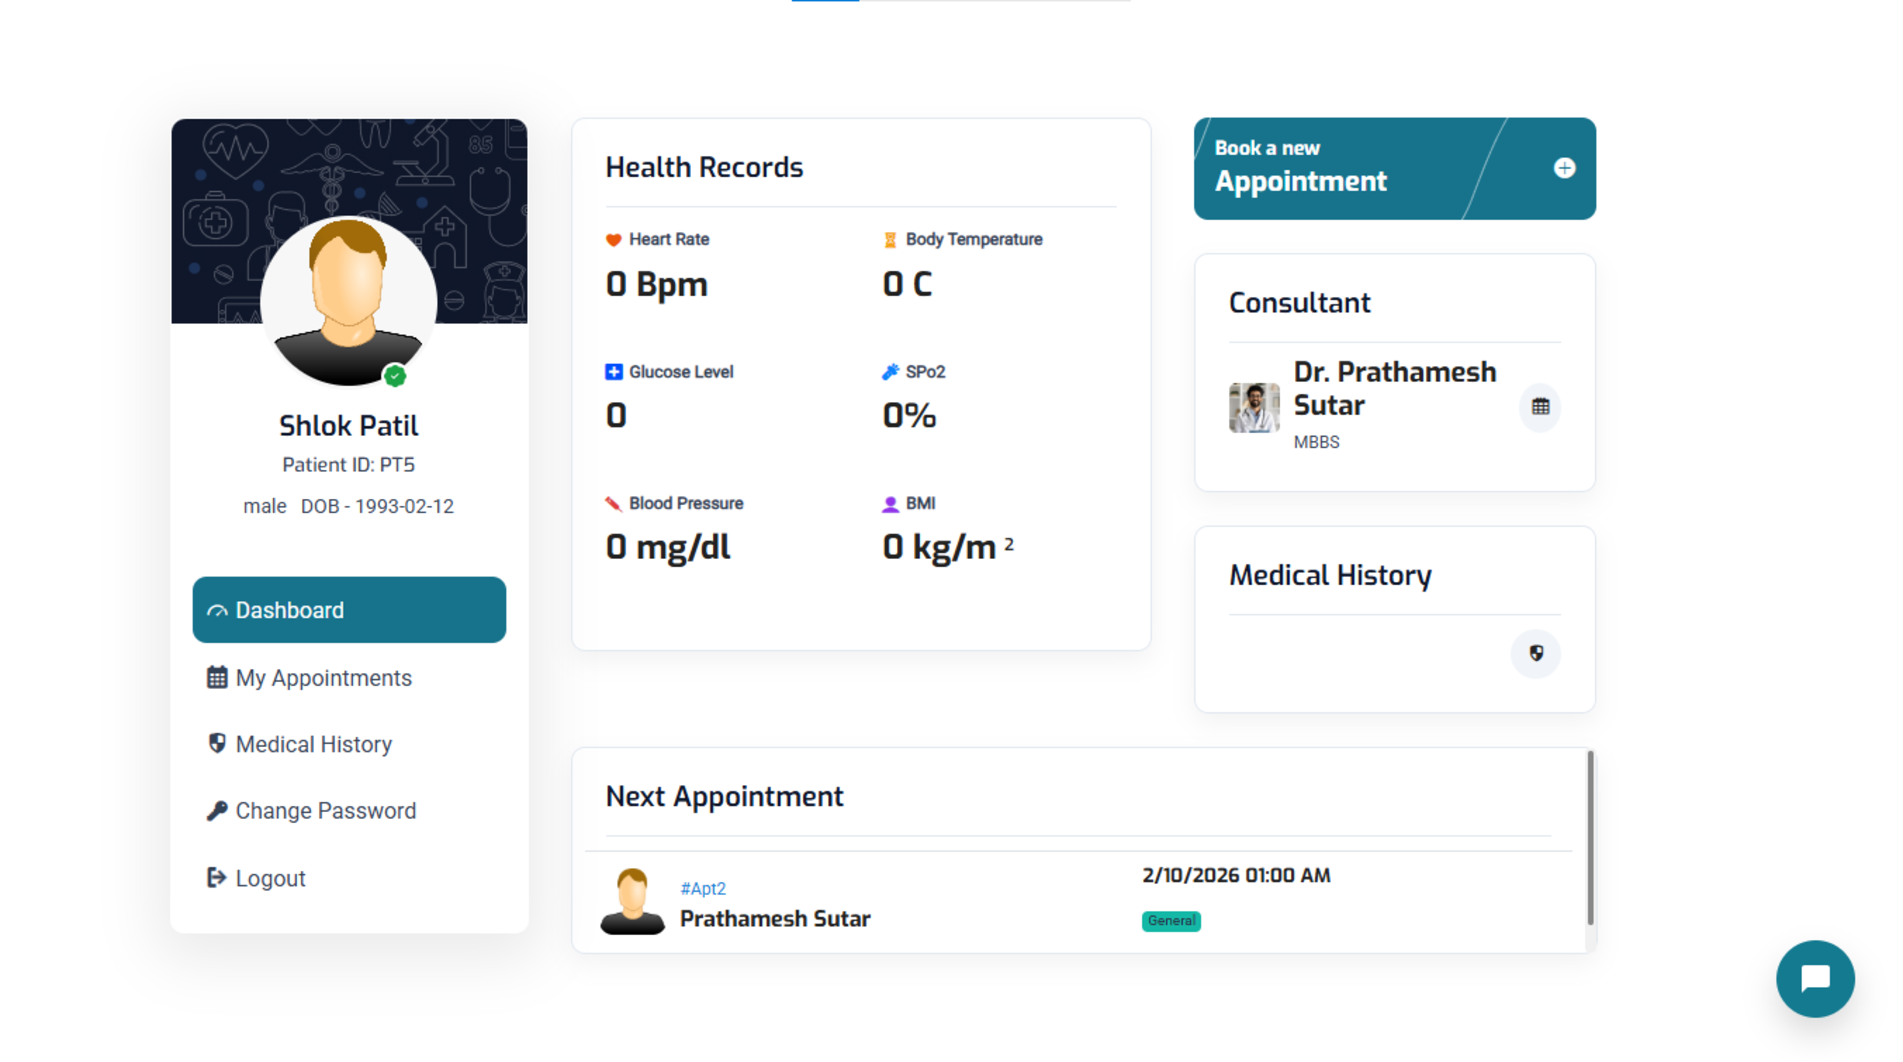Select Dashboard in the sidebar menu
The width and height of the screenshot is (1903, 1062).
coord(349,610)
